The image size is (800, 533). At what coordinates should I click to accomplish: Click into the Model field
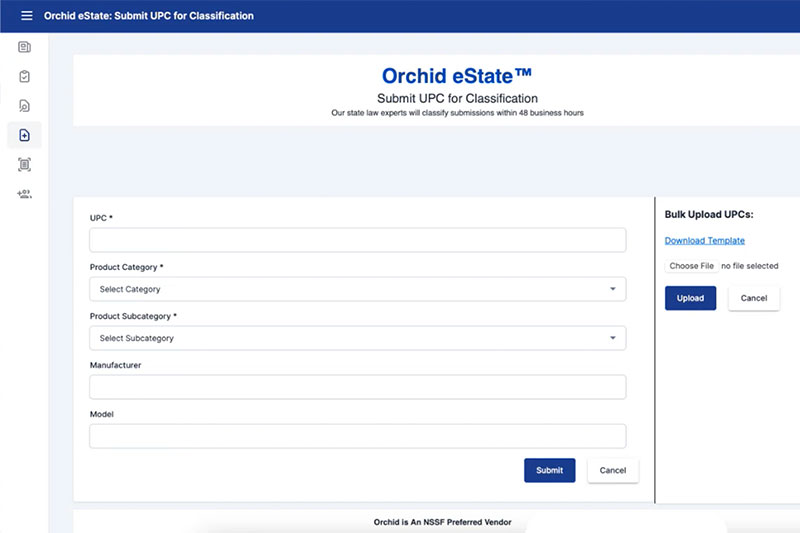coord(358,436)
